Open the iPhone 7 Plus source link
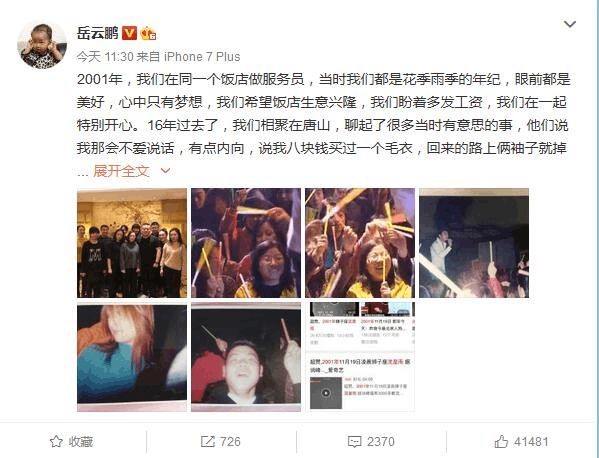 202,57
